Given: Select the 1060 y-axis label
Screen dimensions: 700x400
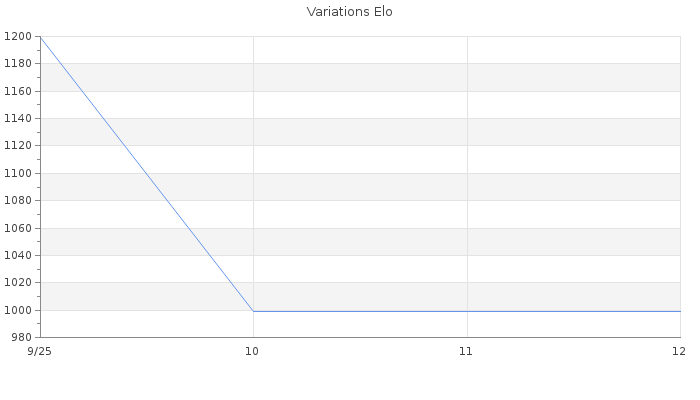Looking at the screenshot, I should (x=18, y=228).
